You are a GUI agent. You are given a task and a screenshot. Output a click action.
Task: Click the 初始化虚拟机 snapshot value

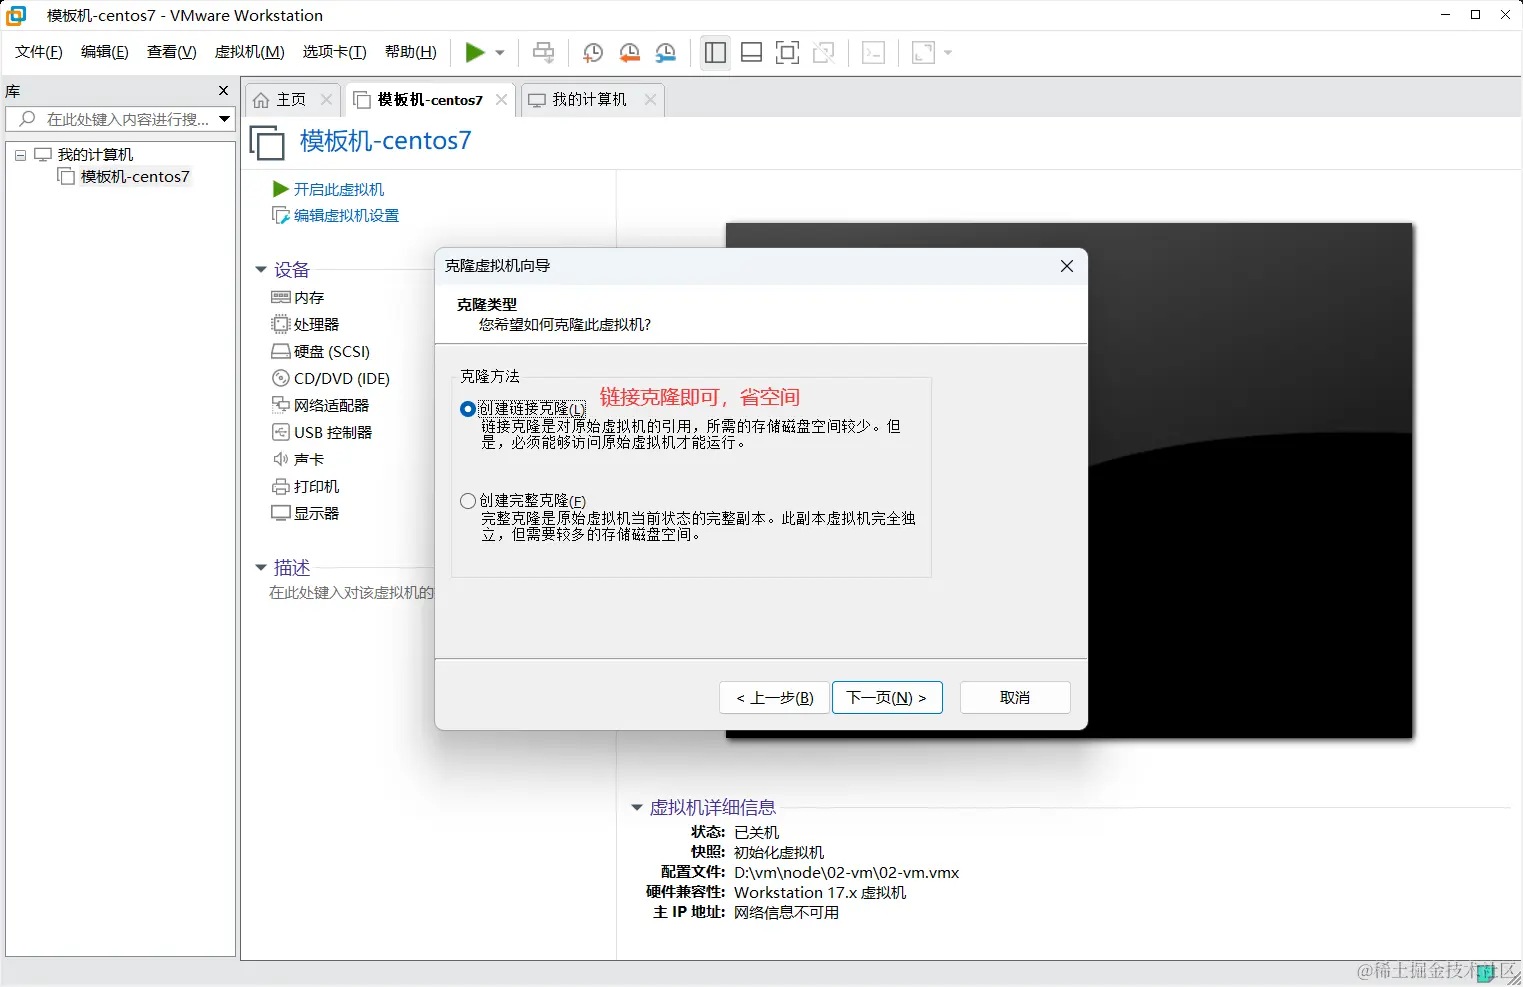(779, 853)
